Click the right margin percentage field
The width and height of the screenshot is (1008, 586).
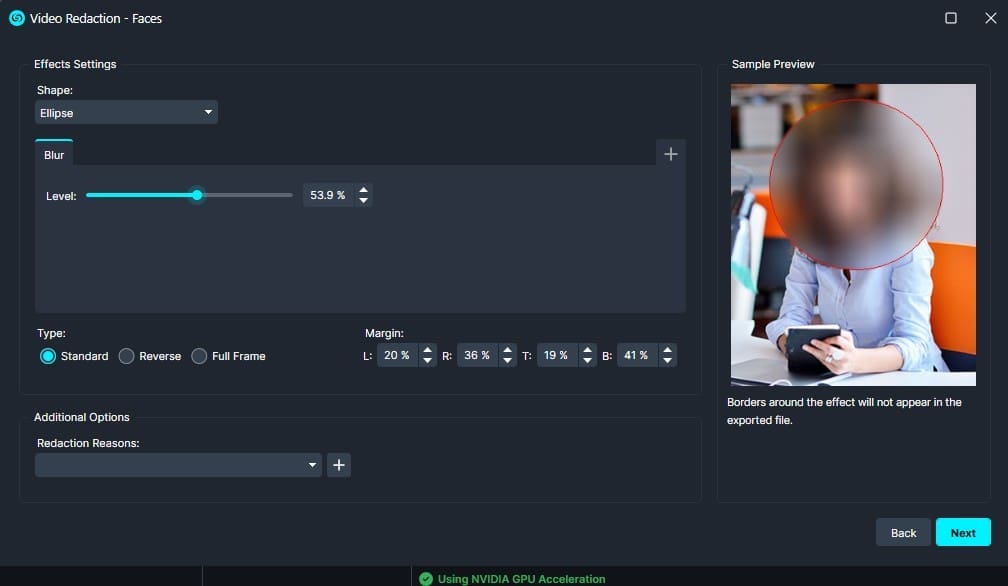click(478, 355)
